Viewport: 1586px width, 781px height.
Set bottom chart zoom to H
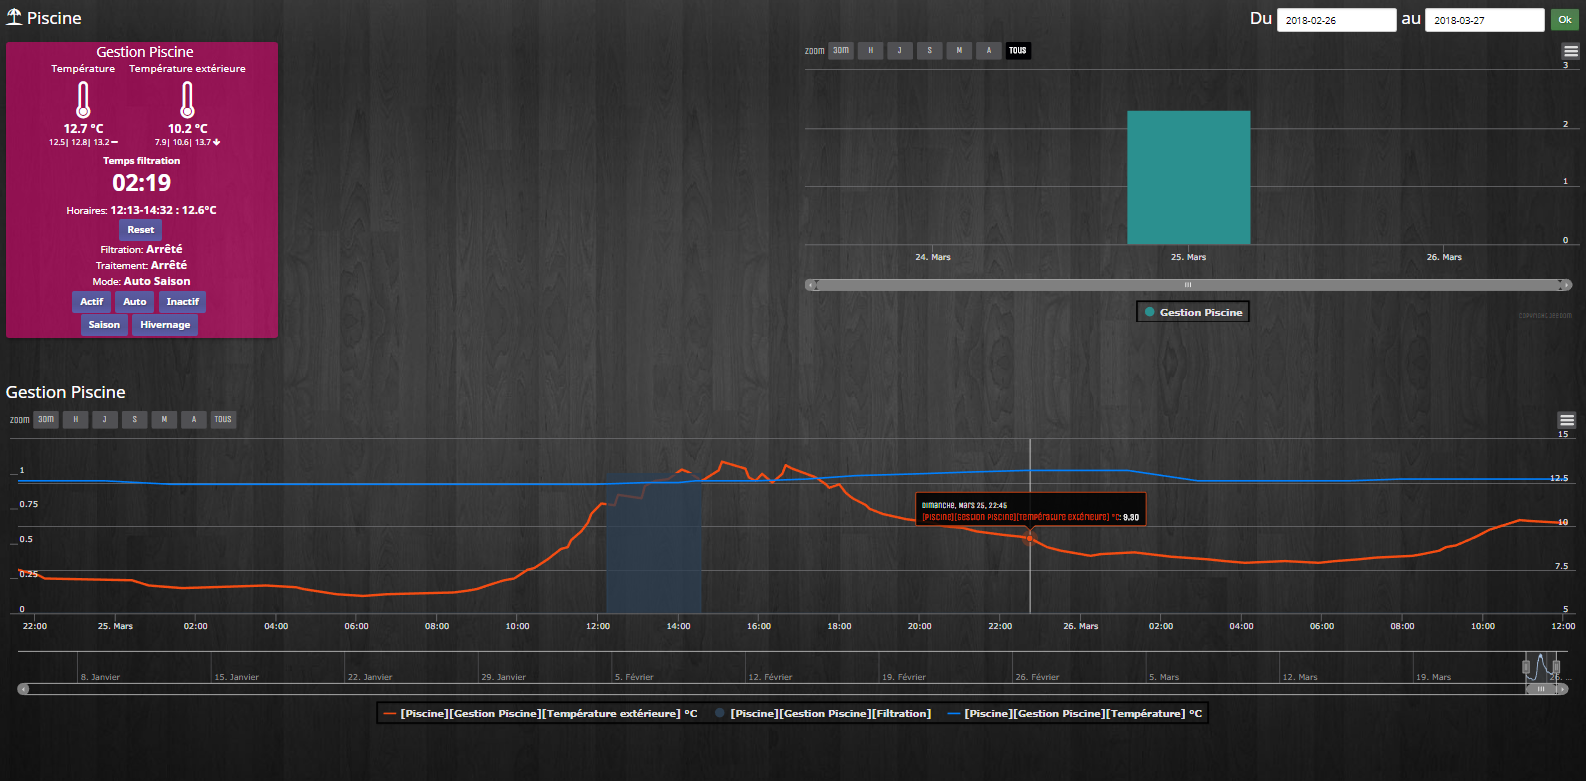pos(75,420)
